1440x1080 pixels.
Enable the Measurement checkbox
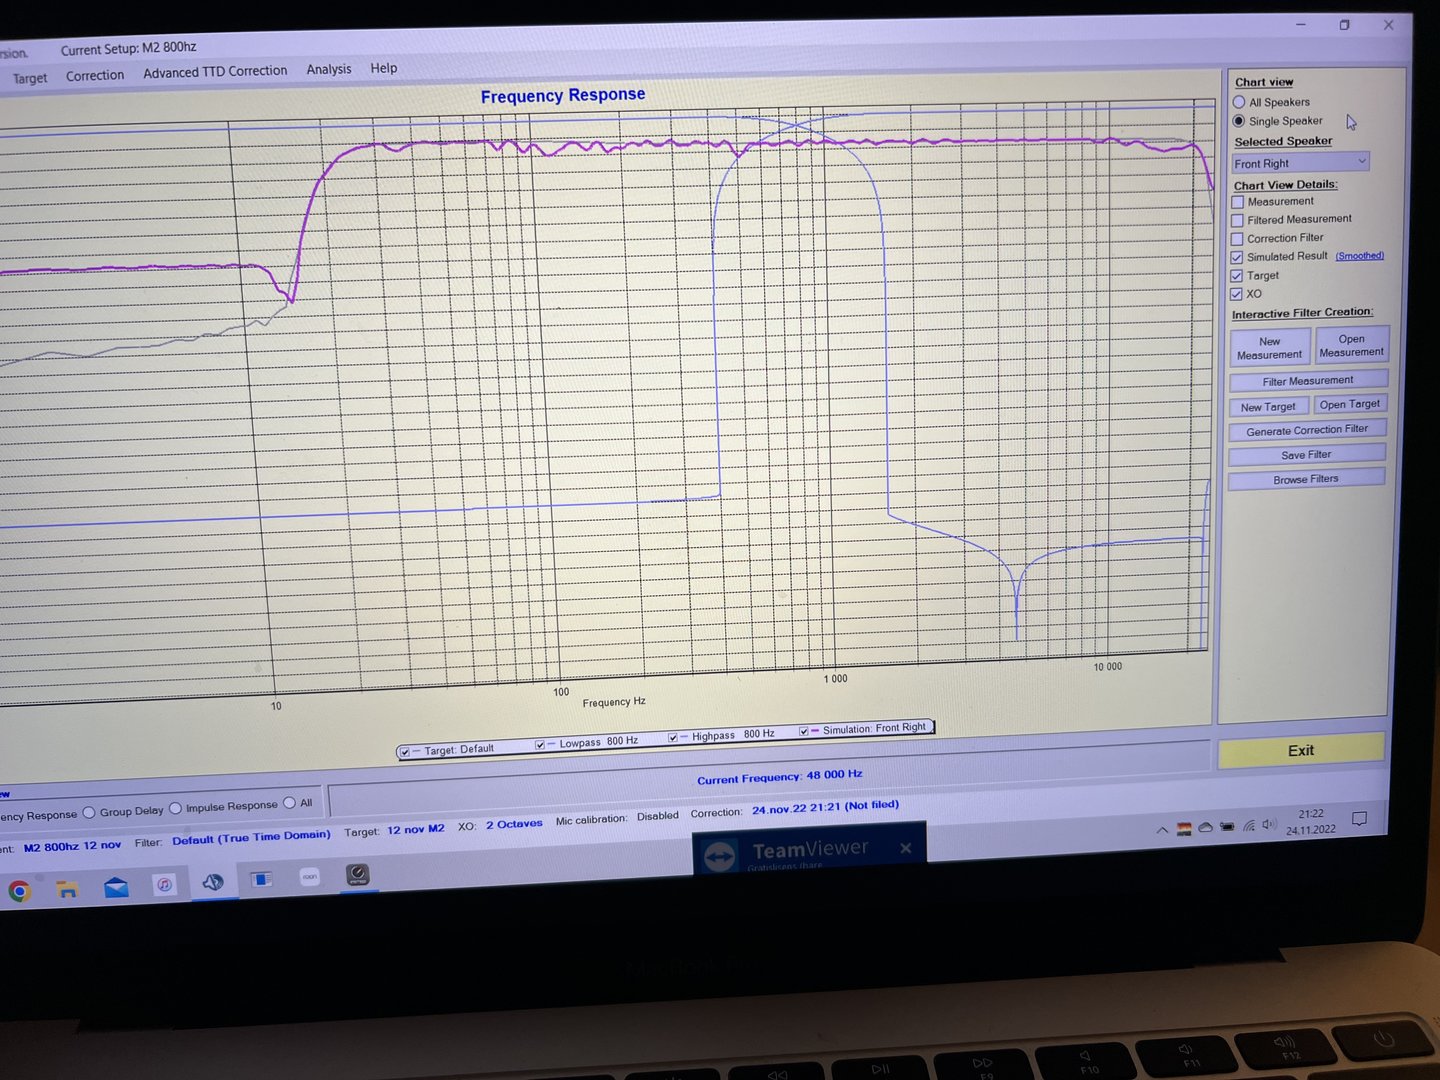coord(1238,202)
